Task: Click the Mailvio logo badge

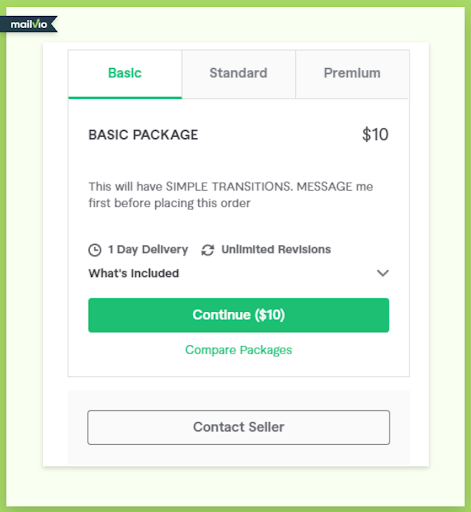Action: [29, 24]
